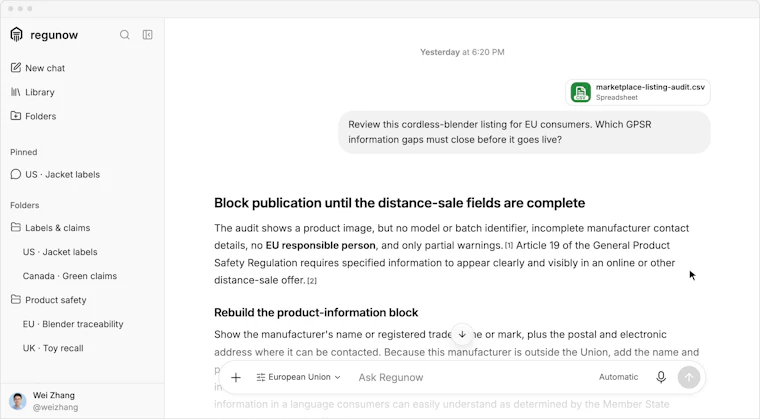Image resolution: width=760 pixels, height=419 pixels.
Task: Jump to bottom with down-arrow button
Action: tap(462, 334)
